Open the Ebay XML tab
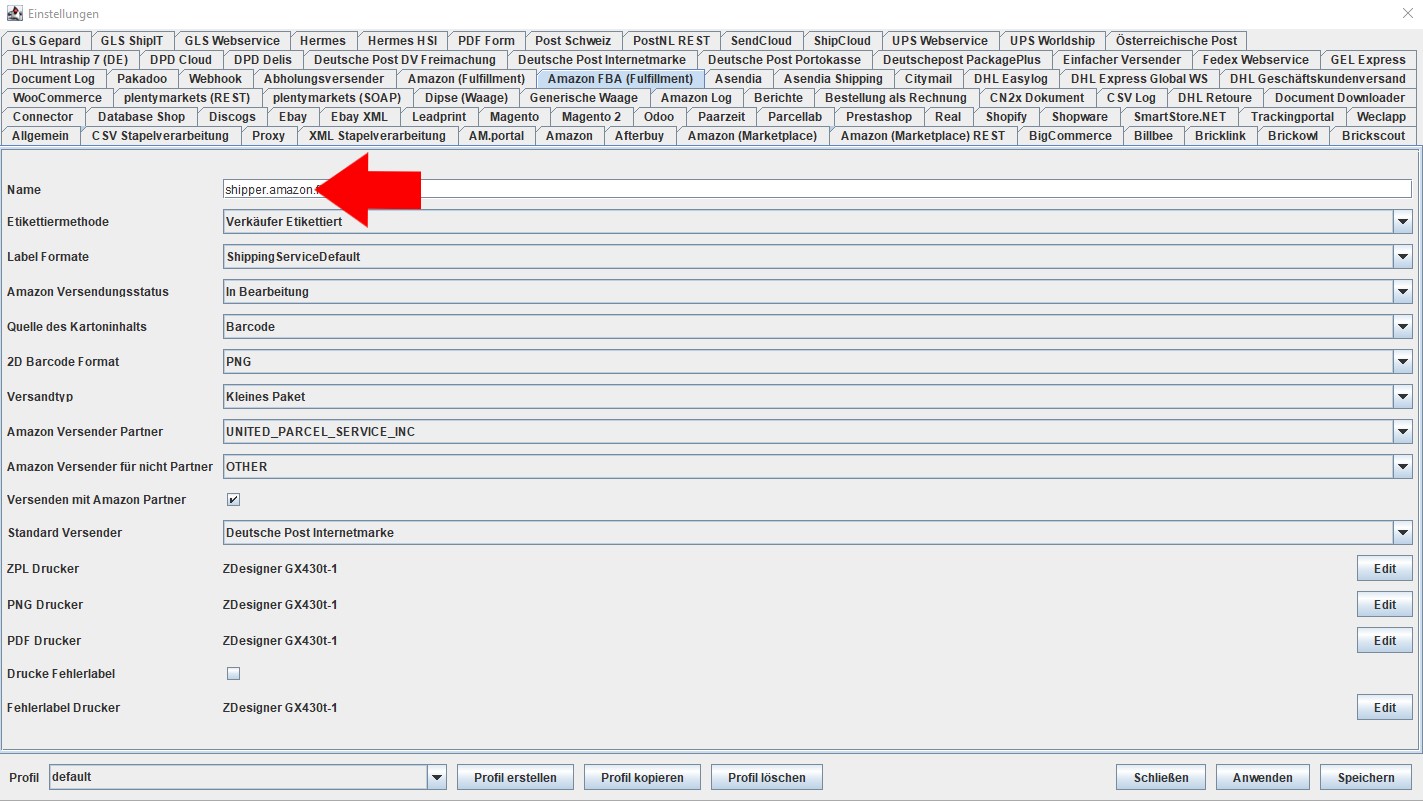Viewport: 1423px width, 801px height. pyautogui.click(x=359, y=117)
